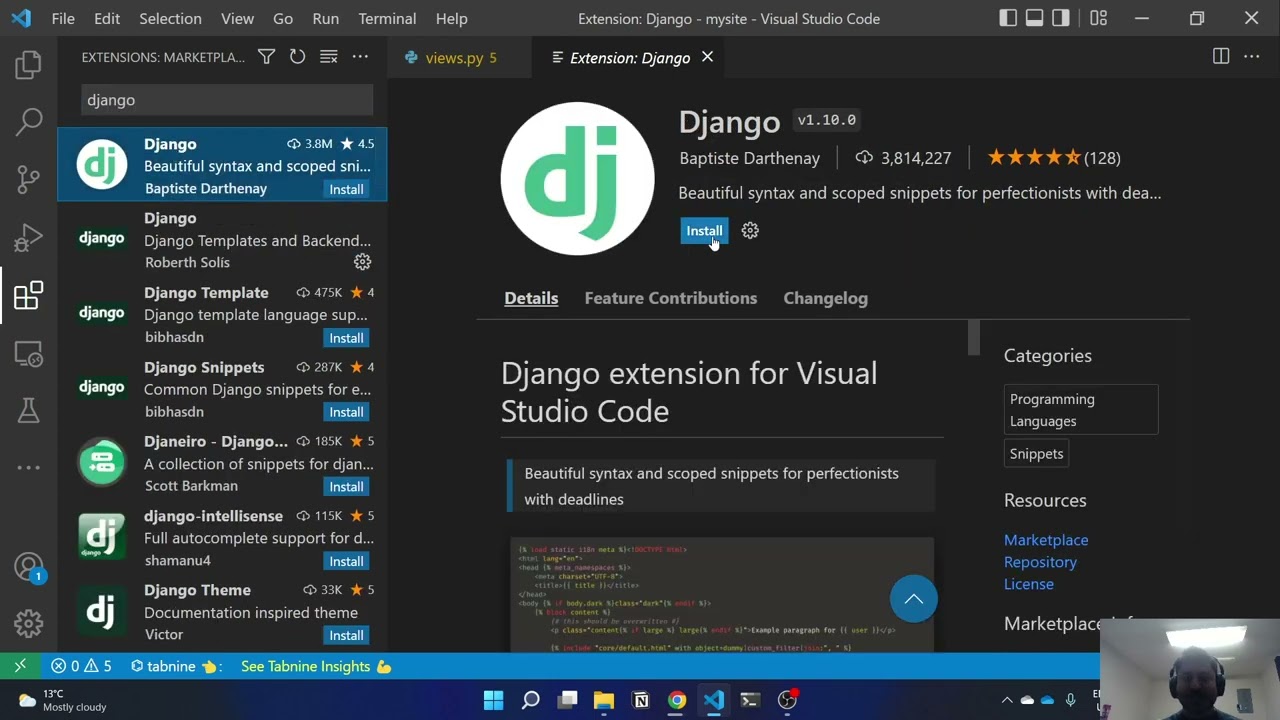The image size is (1280, 720).
Task: Open weather widget in taskbar
Action: 62,700
